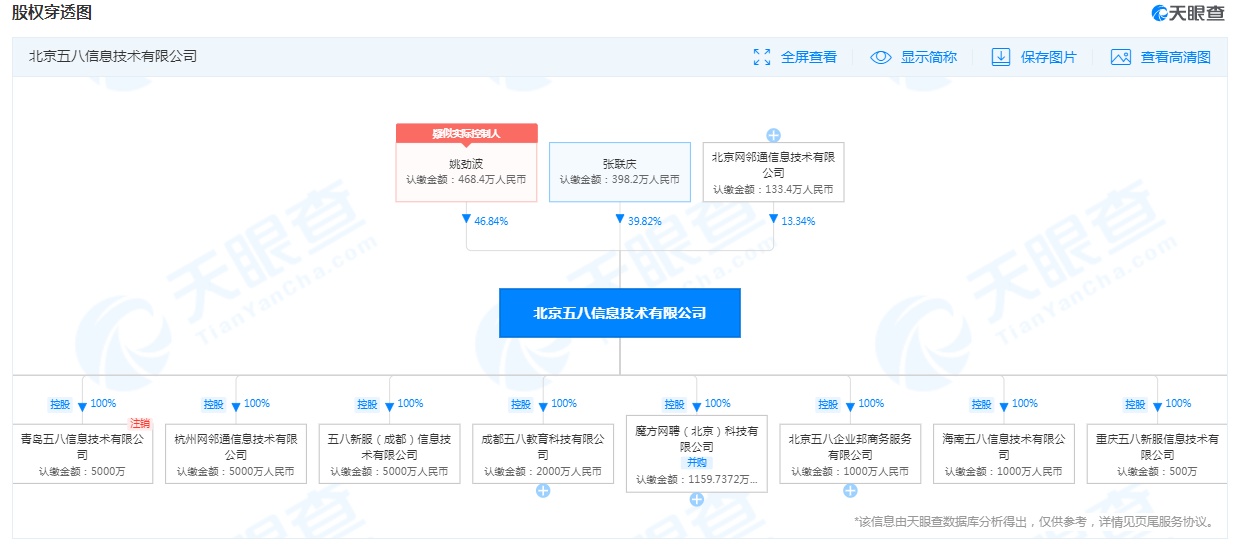
Task: Click the 39.82% share percentage
Action: (x=645, y=221)
